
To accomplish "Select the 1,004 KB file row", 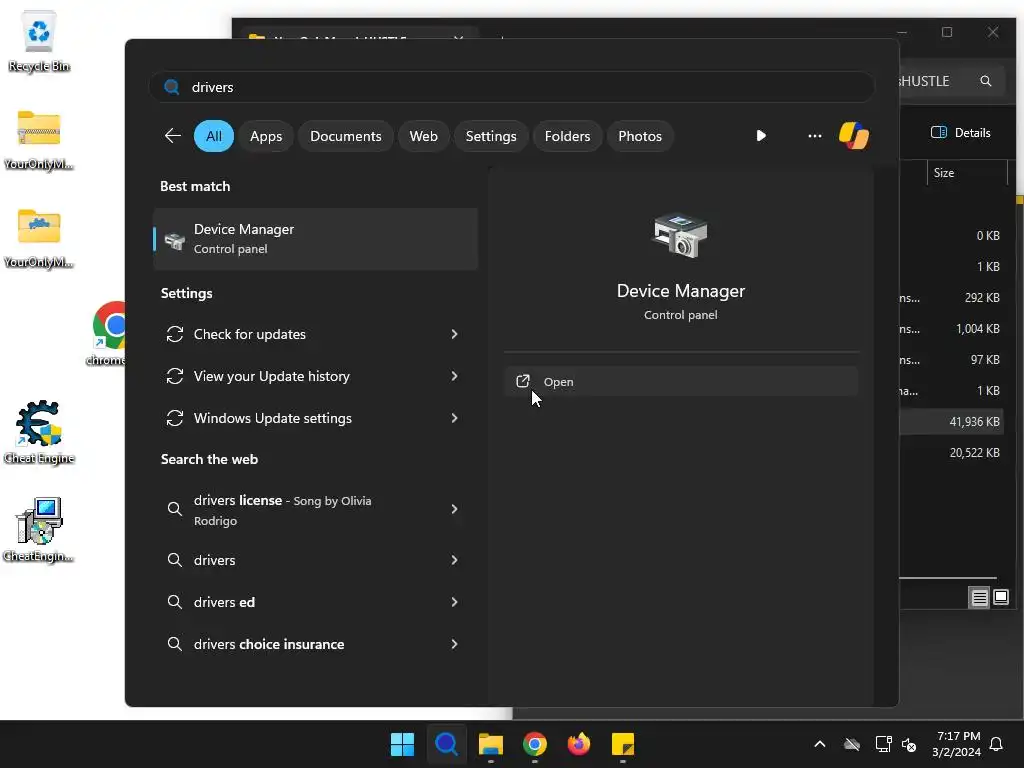I will 954,328.
